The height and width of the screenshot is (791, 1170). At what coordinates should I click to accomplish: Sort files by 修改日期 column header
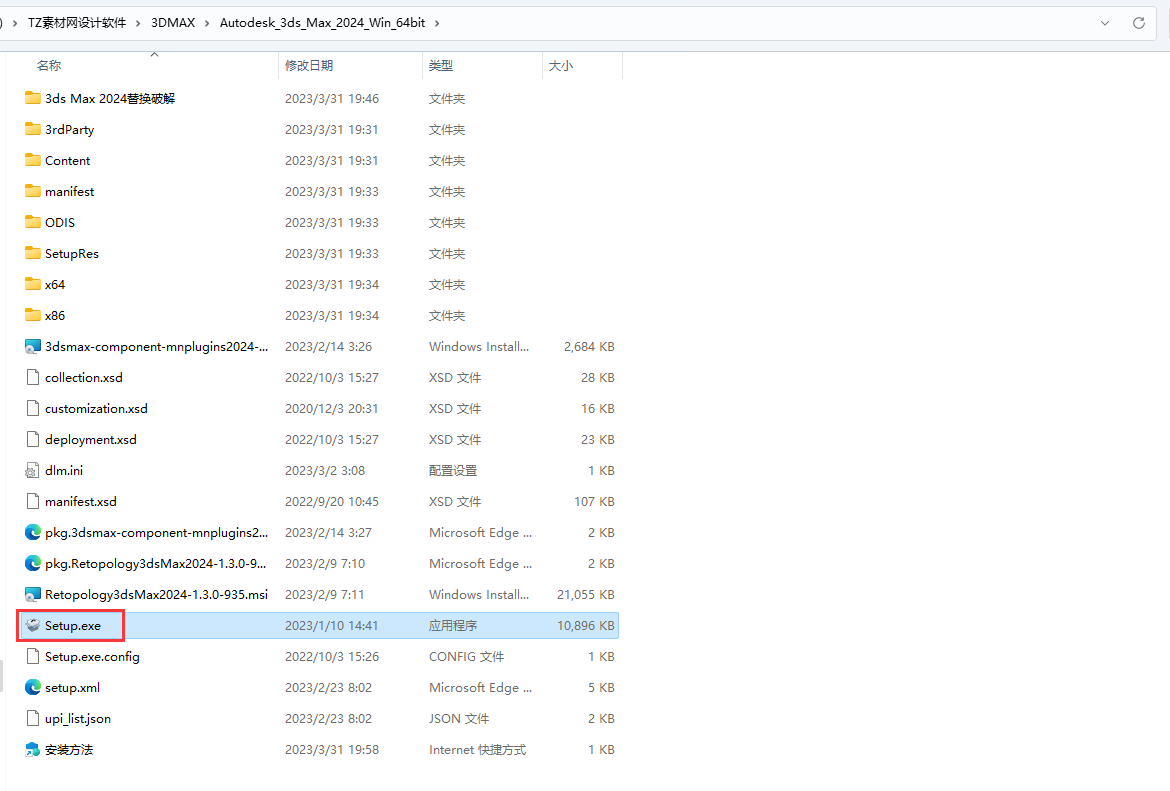pos(309,66)
